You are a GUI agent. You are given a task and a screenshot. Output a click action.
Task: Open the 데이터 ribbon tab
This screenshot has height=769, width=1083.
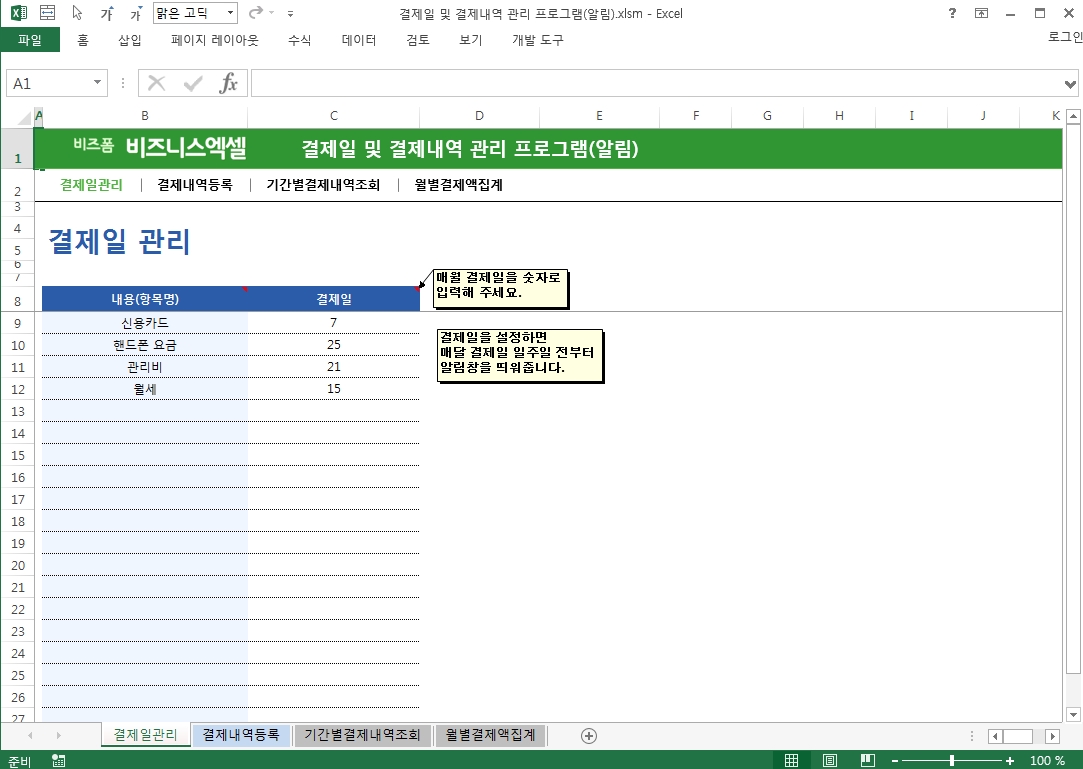point(359,40)
